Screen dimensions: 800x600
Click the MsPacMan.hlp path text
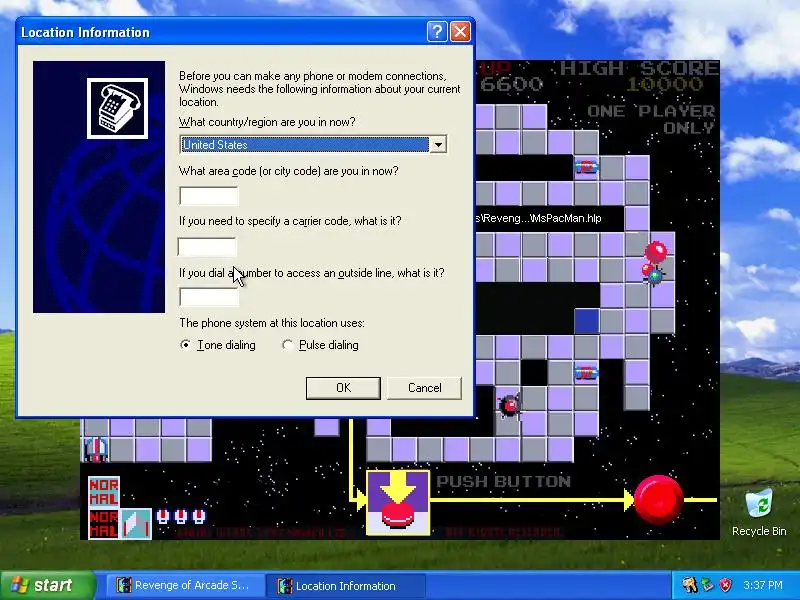click(x=538, y=218)
